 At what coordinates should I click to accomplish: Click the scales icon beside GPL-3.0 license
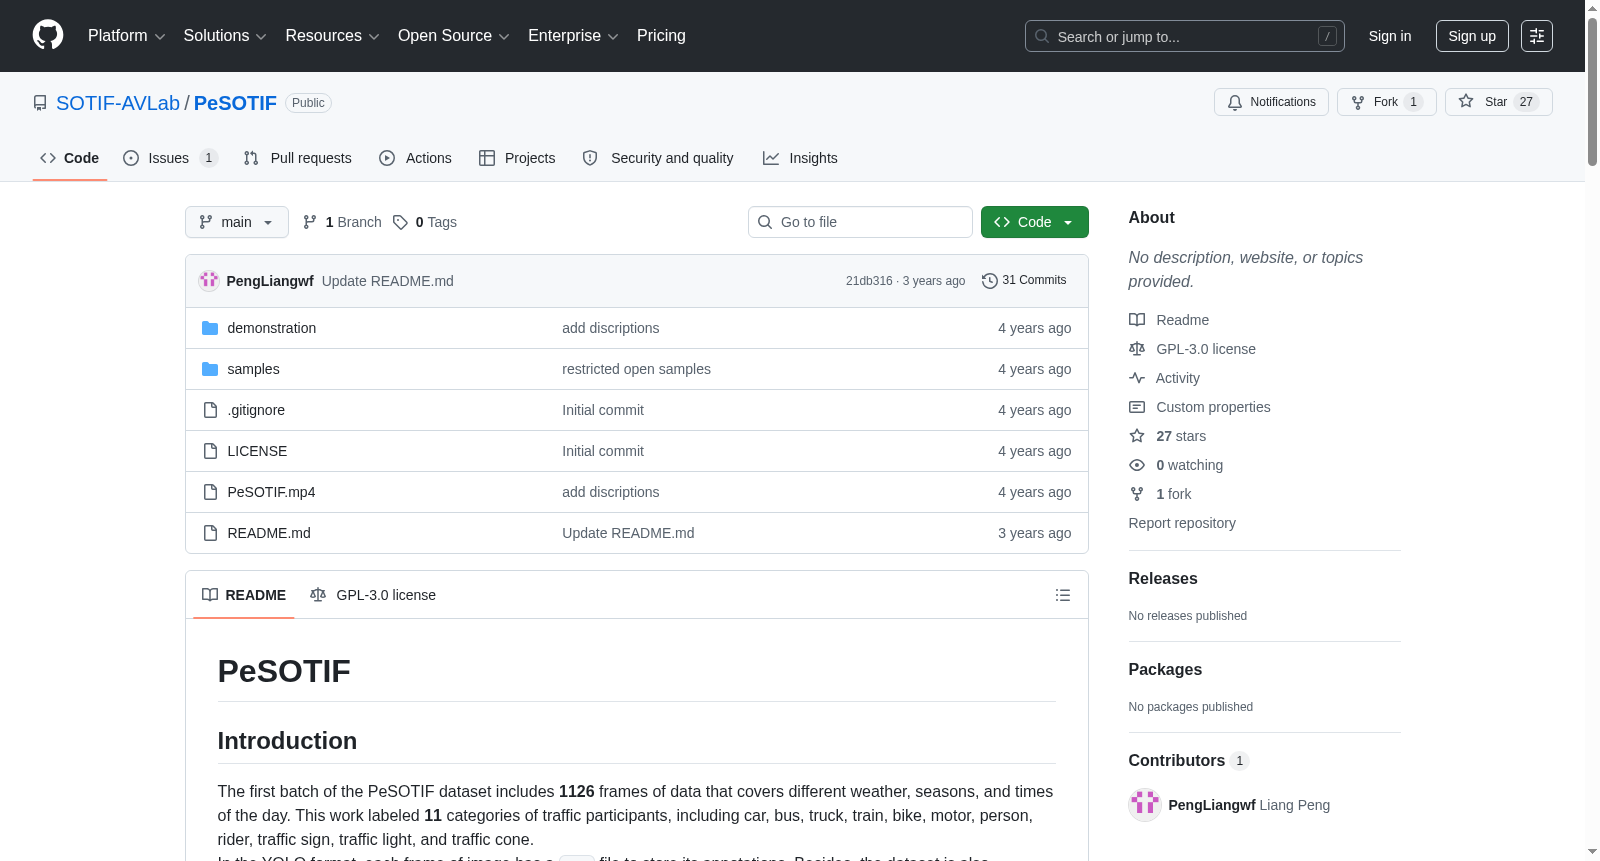pos(1137,349)
